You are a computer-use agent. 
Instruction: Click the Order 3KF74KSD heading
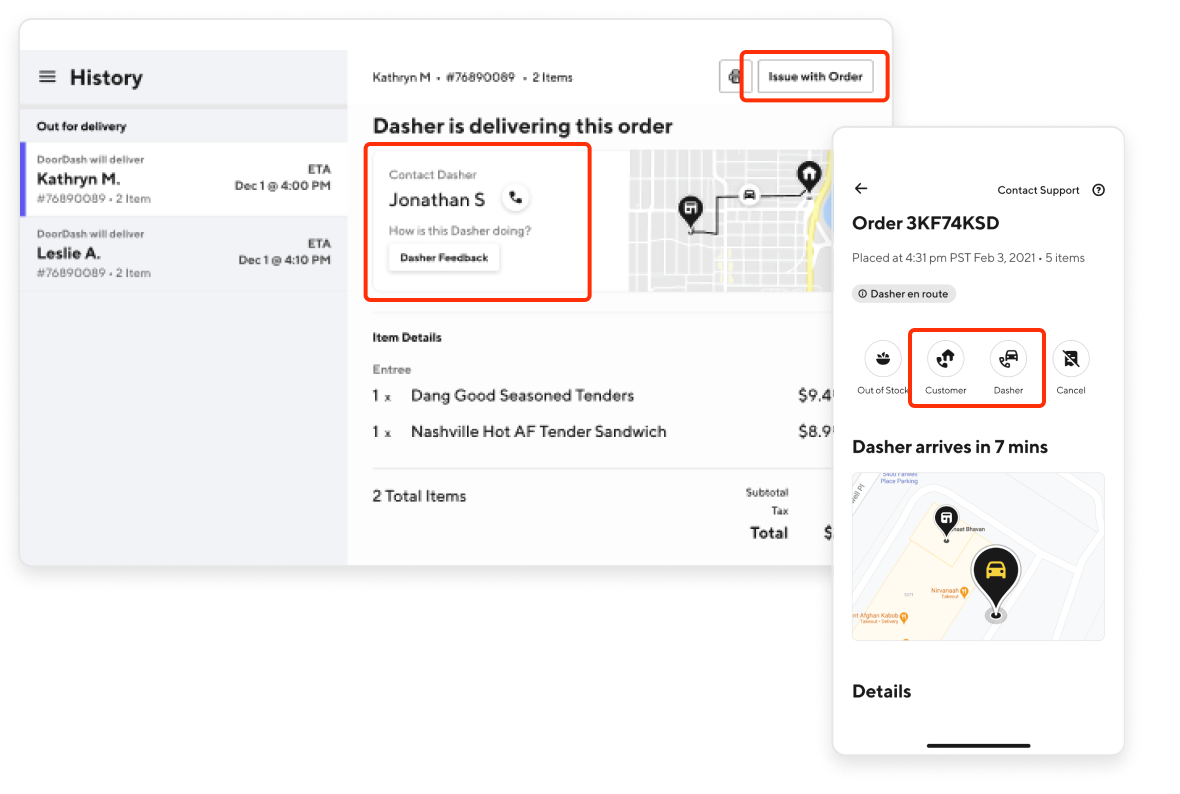[926, 224]
